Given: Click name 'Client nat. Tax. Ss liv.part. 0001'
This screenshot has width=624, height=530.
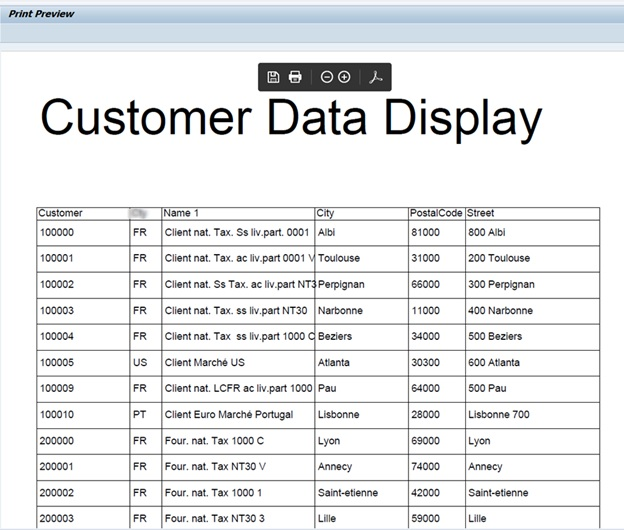Looking at the screenshot, I should [x=237, y=232].
